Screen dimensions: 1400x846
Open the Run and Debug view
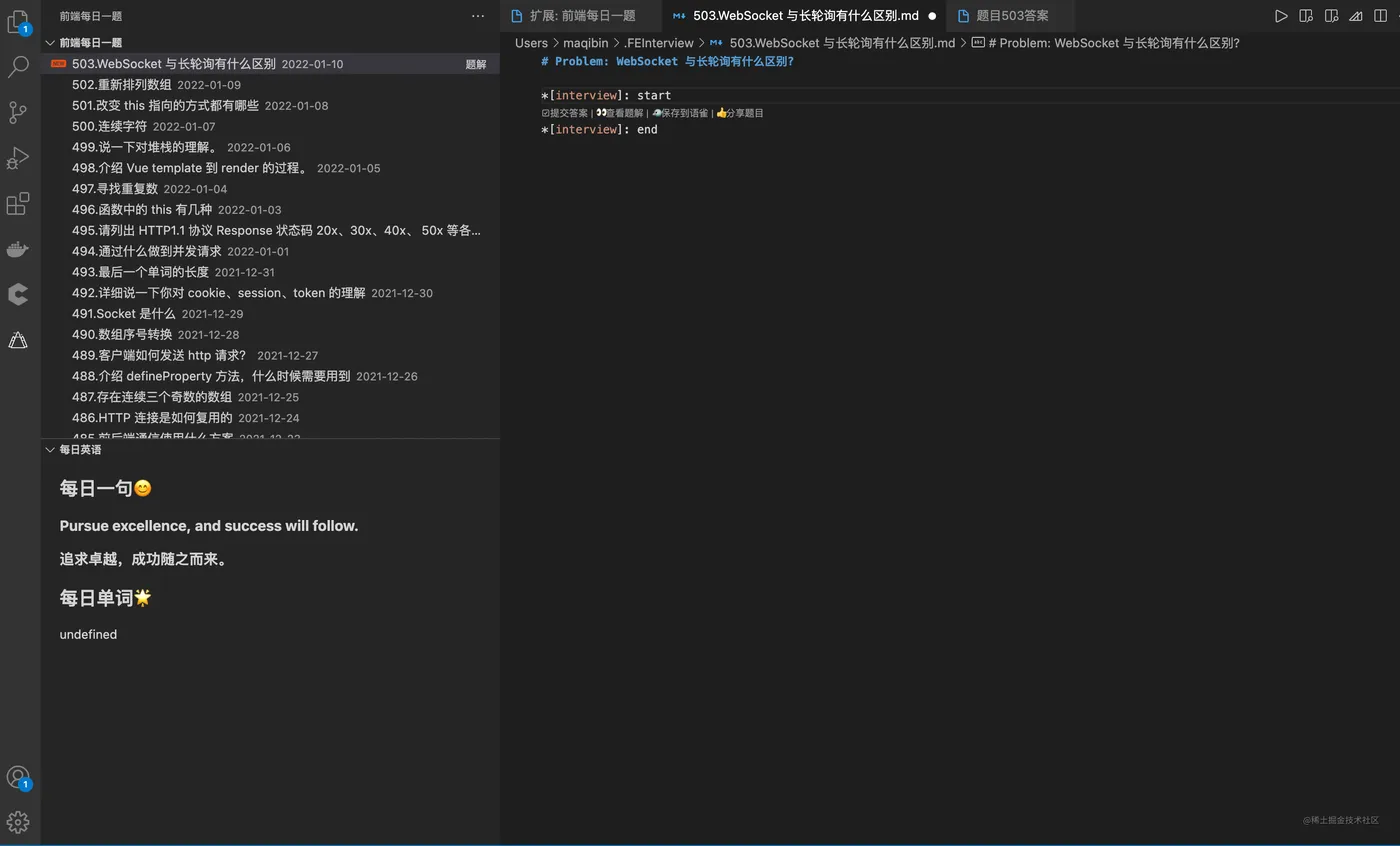[17, 158]
